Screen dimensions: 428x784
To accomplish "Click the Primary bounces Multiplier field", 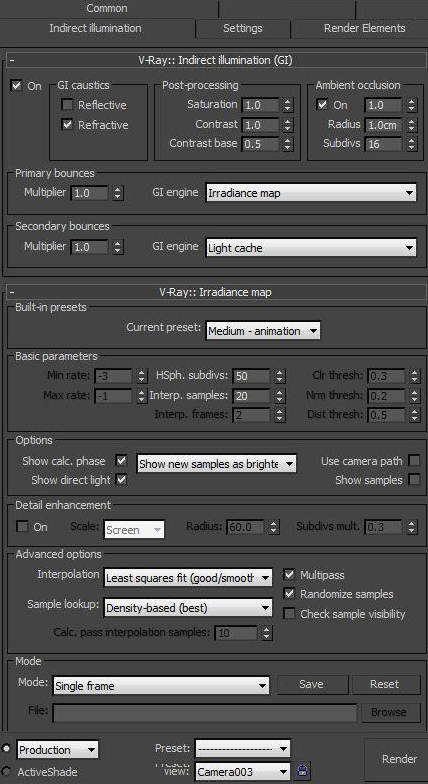I will click(90, 193).
